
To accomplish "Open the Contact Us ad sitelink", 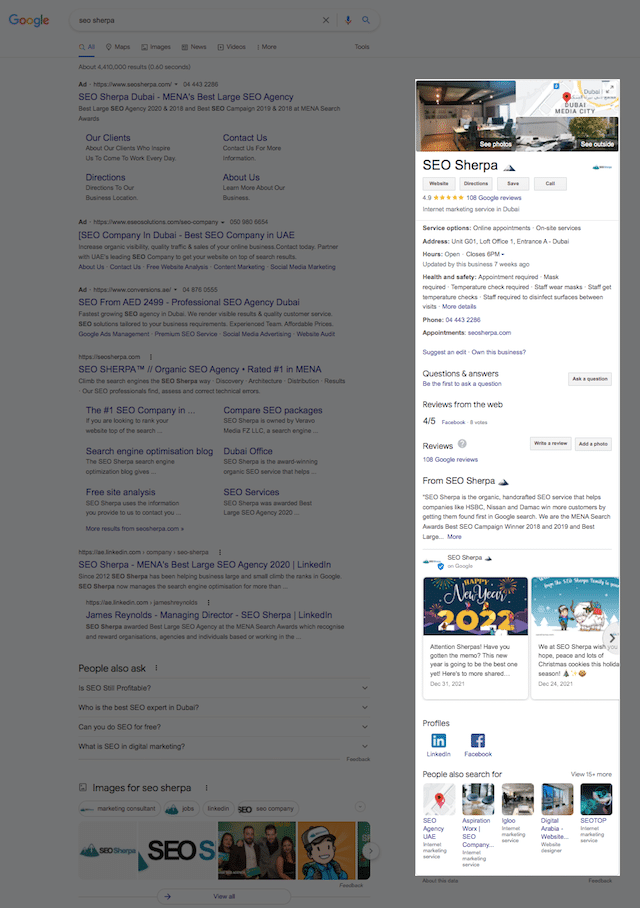I will click(x=245, y=138).
